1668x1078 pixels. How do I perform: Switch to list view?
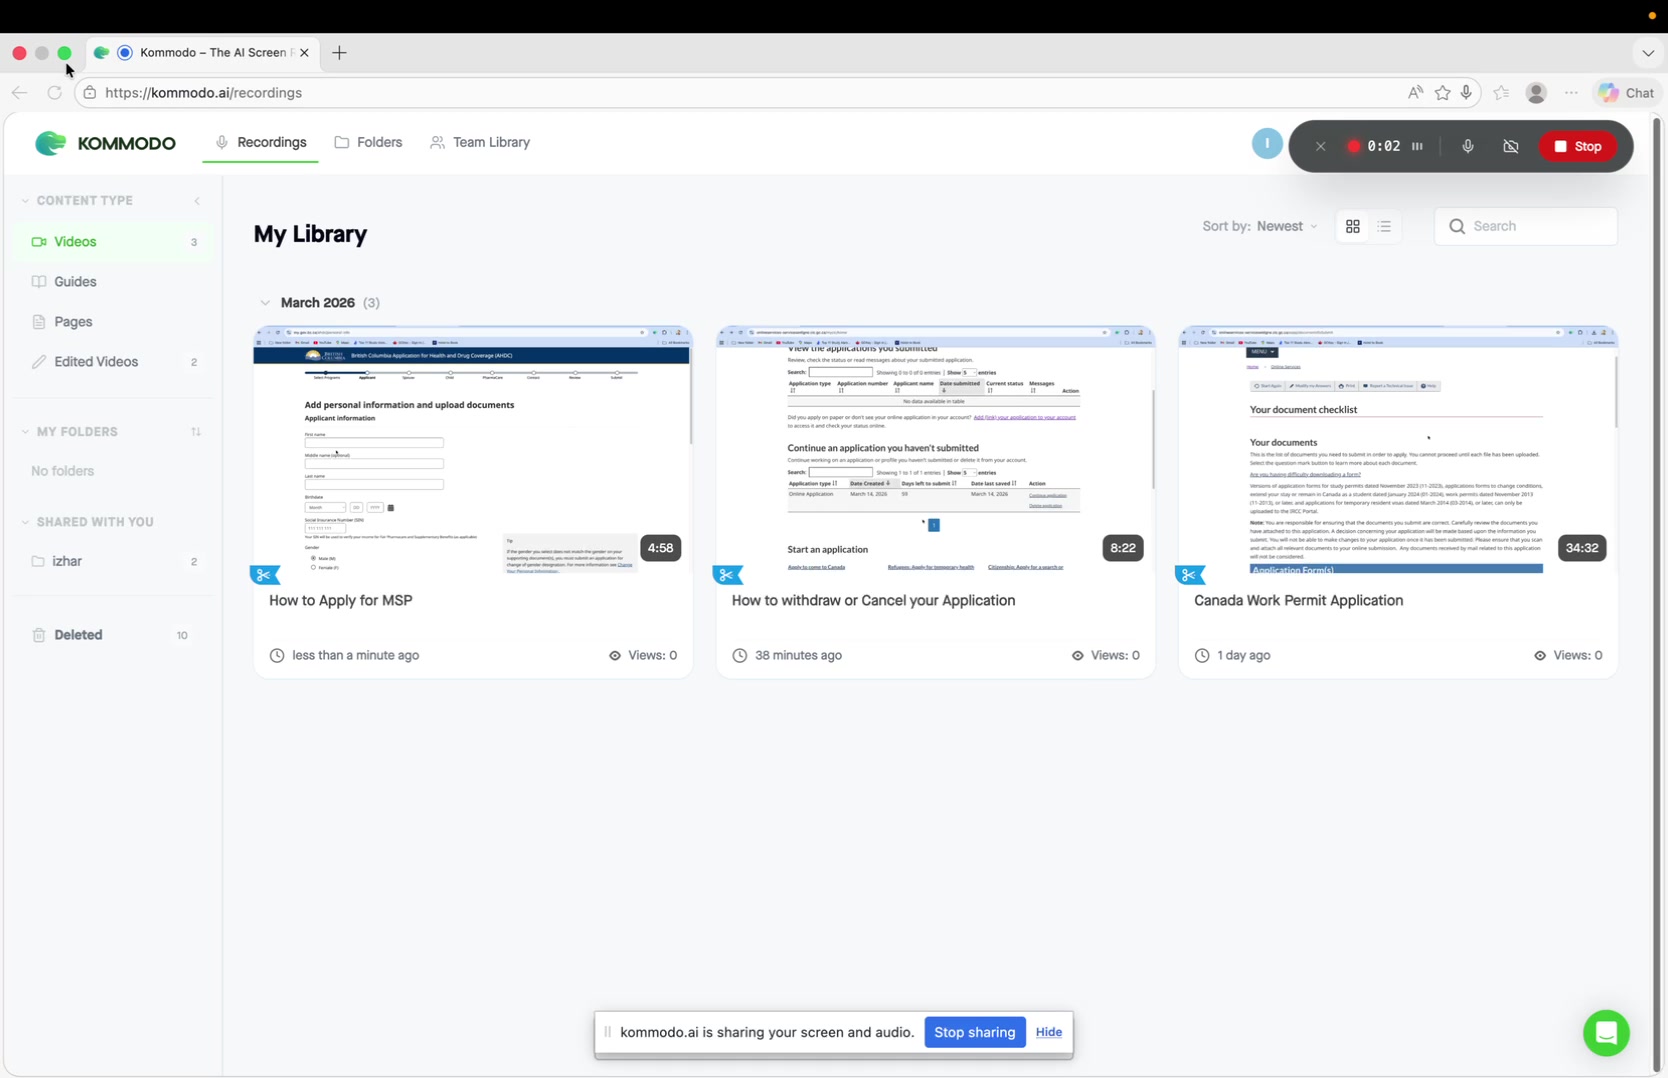1385,227
